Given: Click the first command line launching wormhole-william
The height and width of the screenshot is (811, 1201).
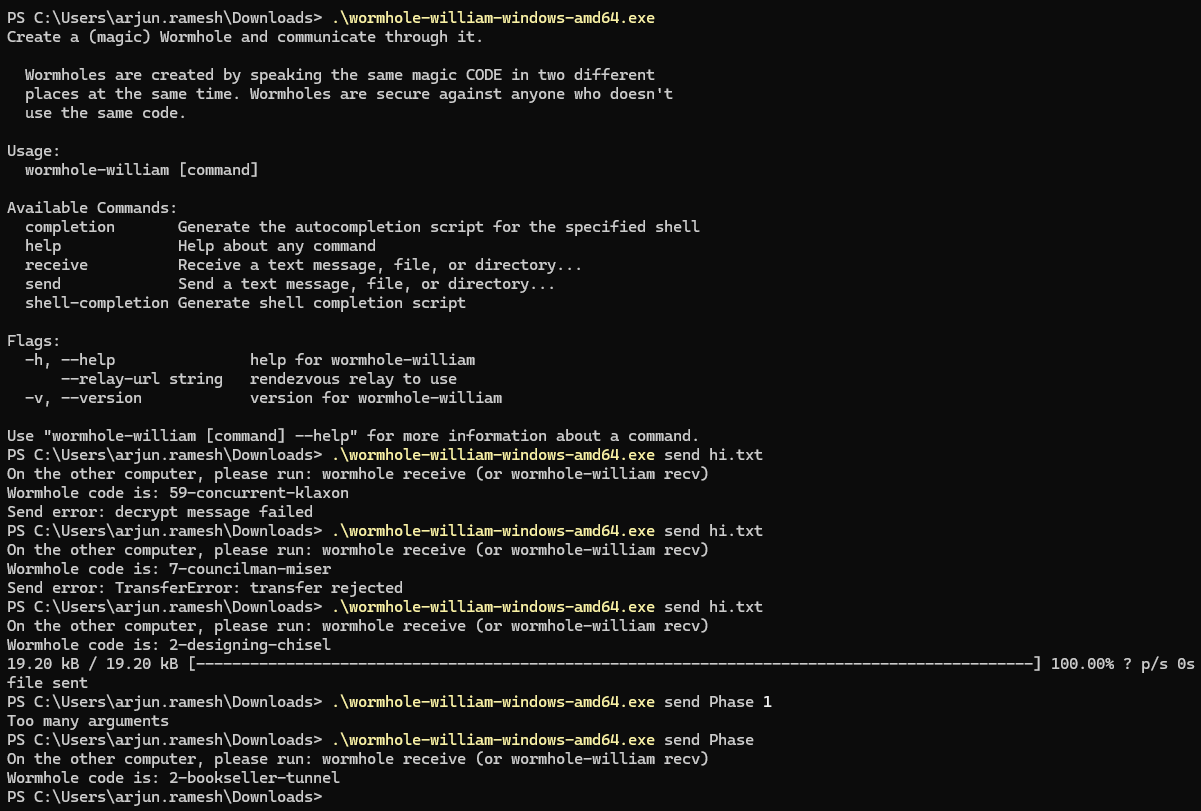Looking at the screenshot, I should pyautogui.click(x=331, y=18).
